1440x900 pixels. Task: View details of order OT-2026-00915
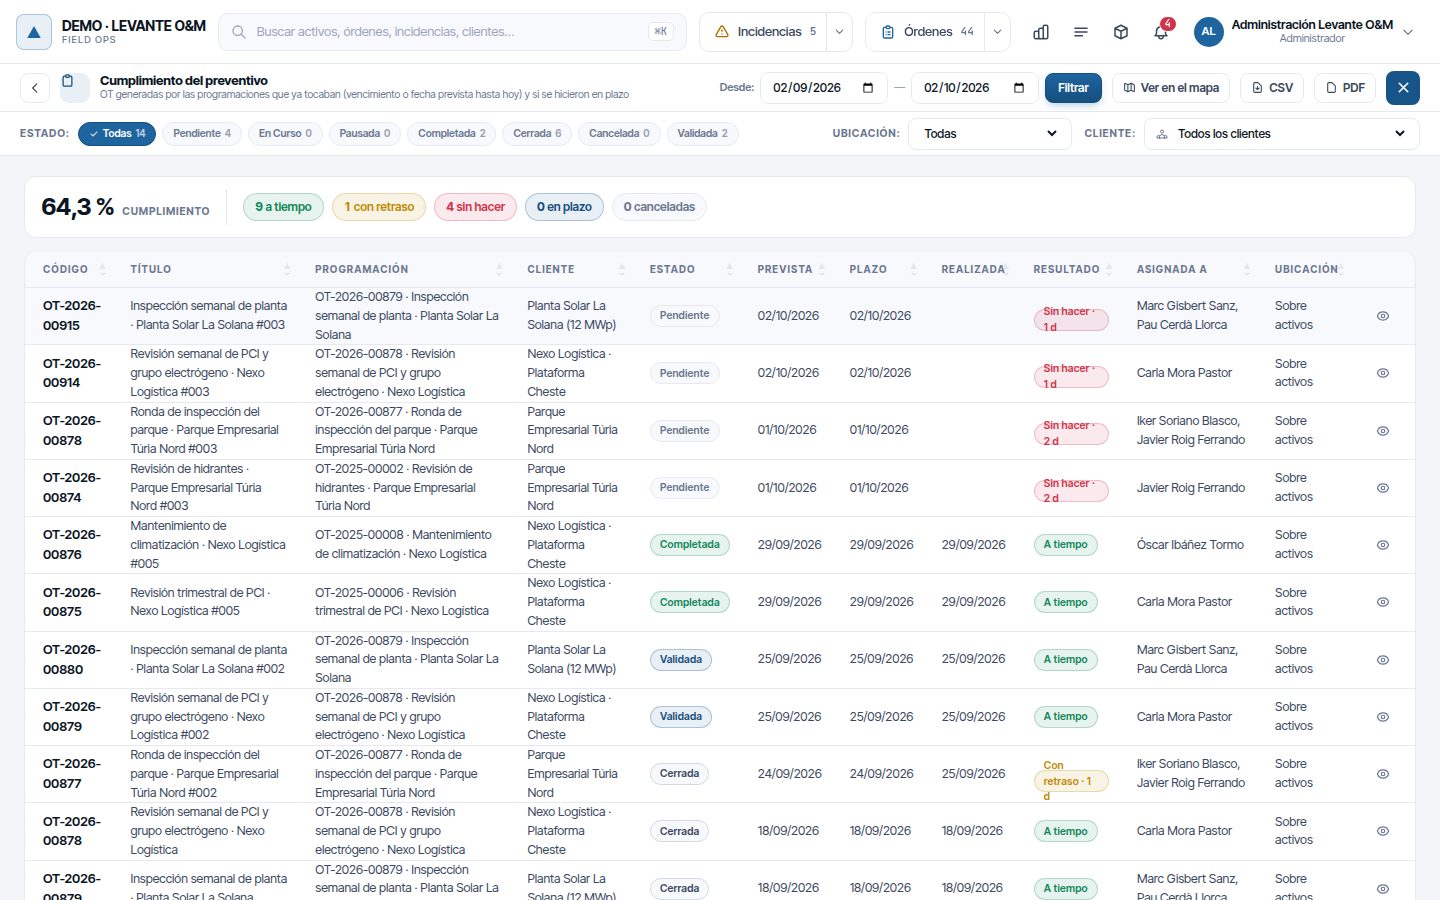pyautogui.click(x=1383, y=316)
